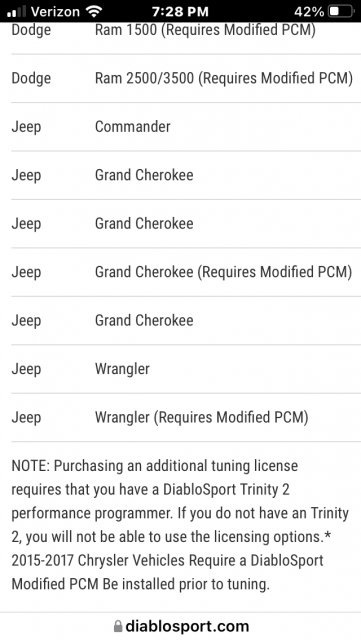Viewport: 361px width, 640px height.
Task: Select the Jeep Commander row
Action: pos(186,127)
